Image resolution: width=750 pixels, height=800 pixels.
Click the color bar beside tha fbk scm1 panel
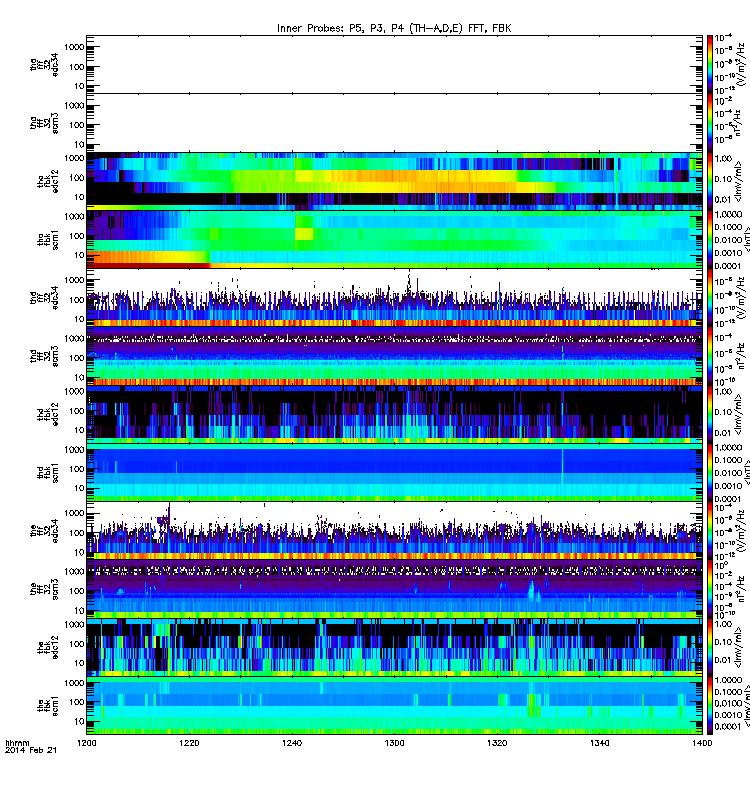pyautogui.click(x=710, y=240)
